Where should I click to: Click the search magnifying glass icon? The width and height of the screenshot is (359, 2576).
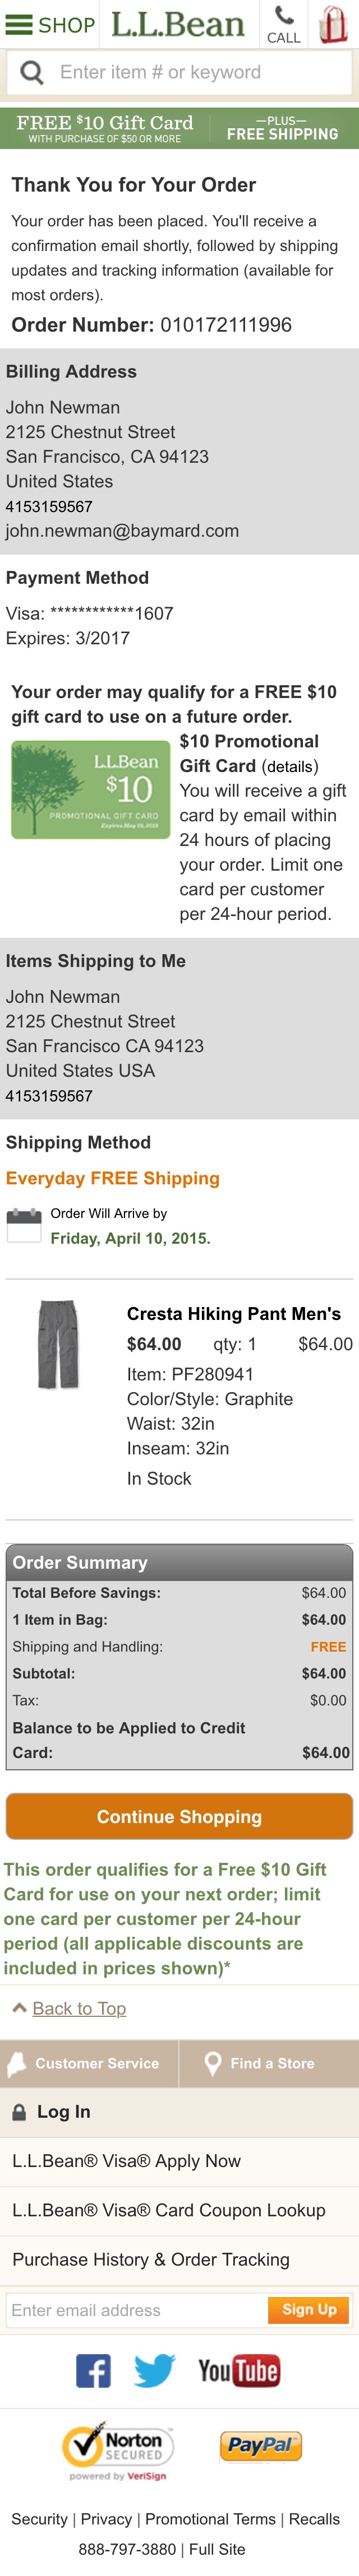click(x=31, y=71)
